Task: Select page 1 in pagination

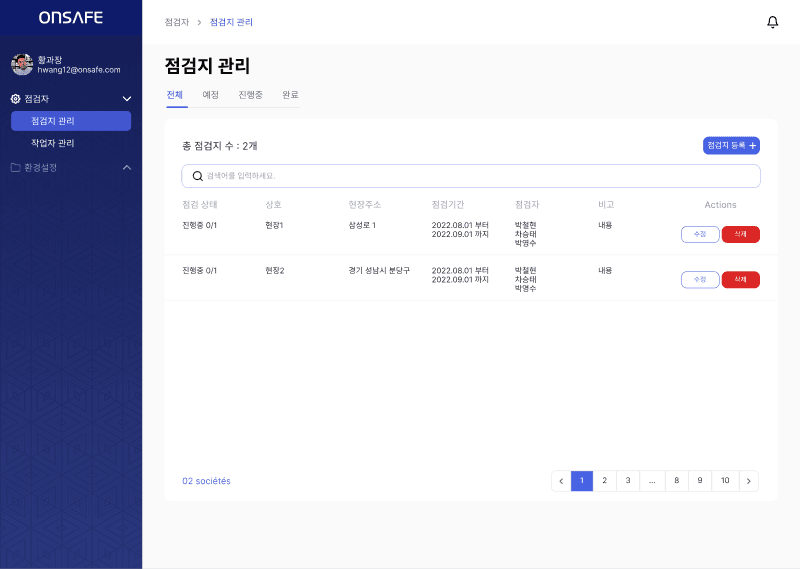Action: pos(582,481)
